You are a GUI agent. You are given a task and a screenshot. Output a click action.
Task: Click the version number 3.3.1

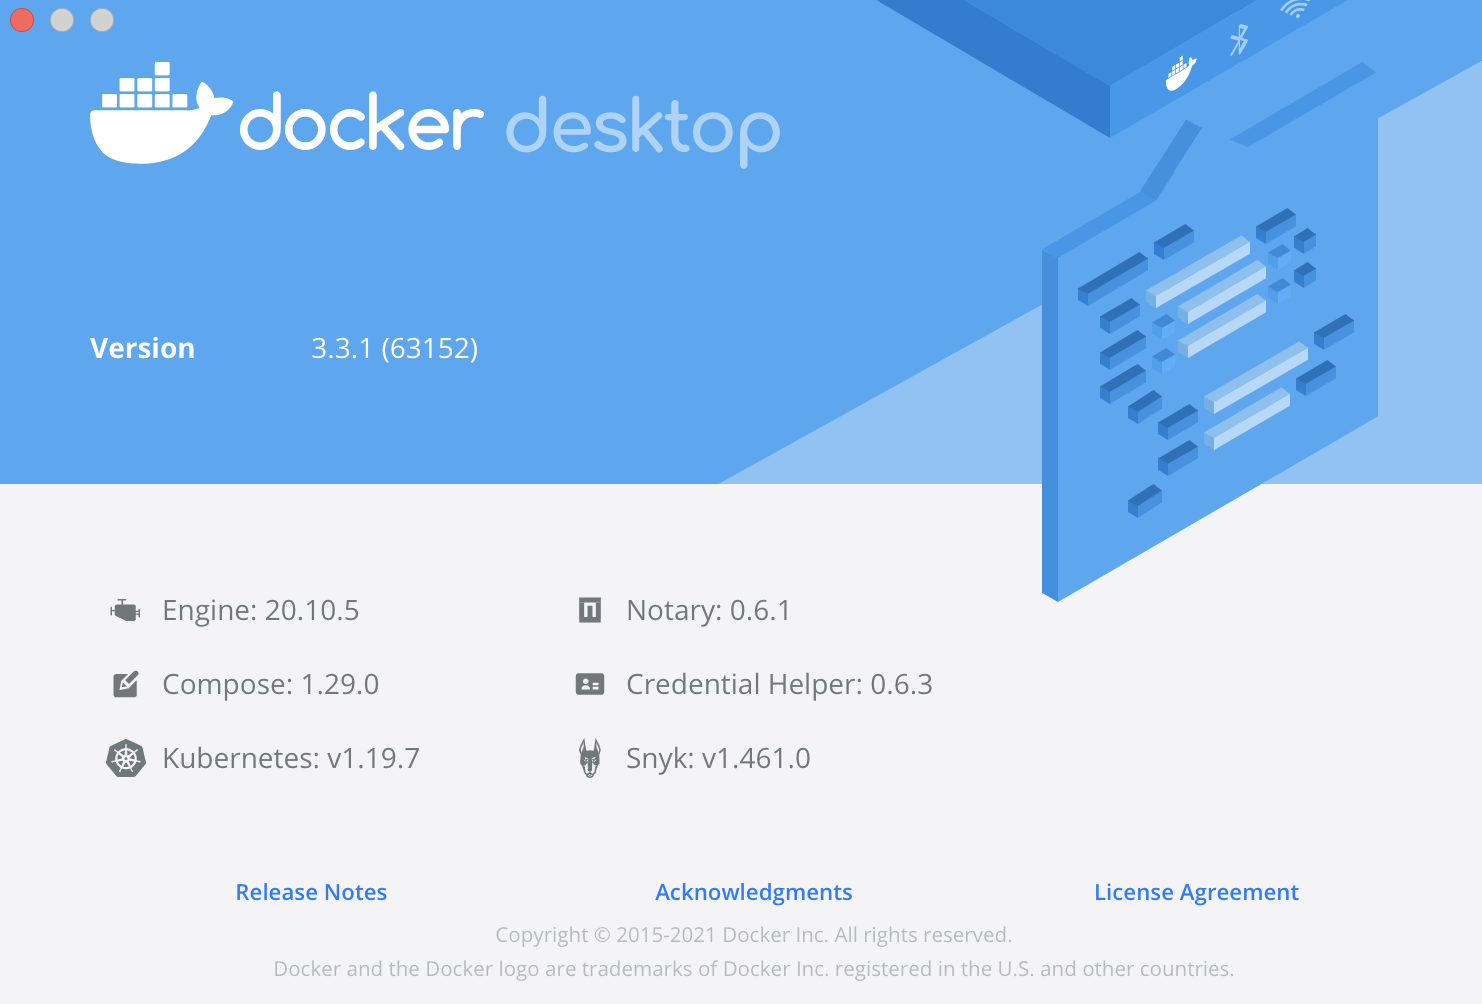click(x=394, y=348)
